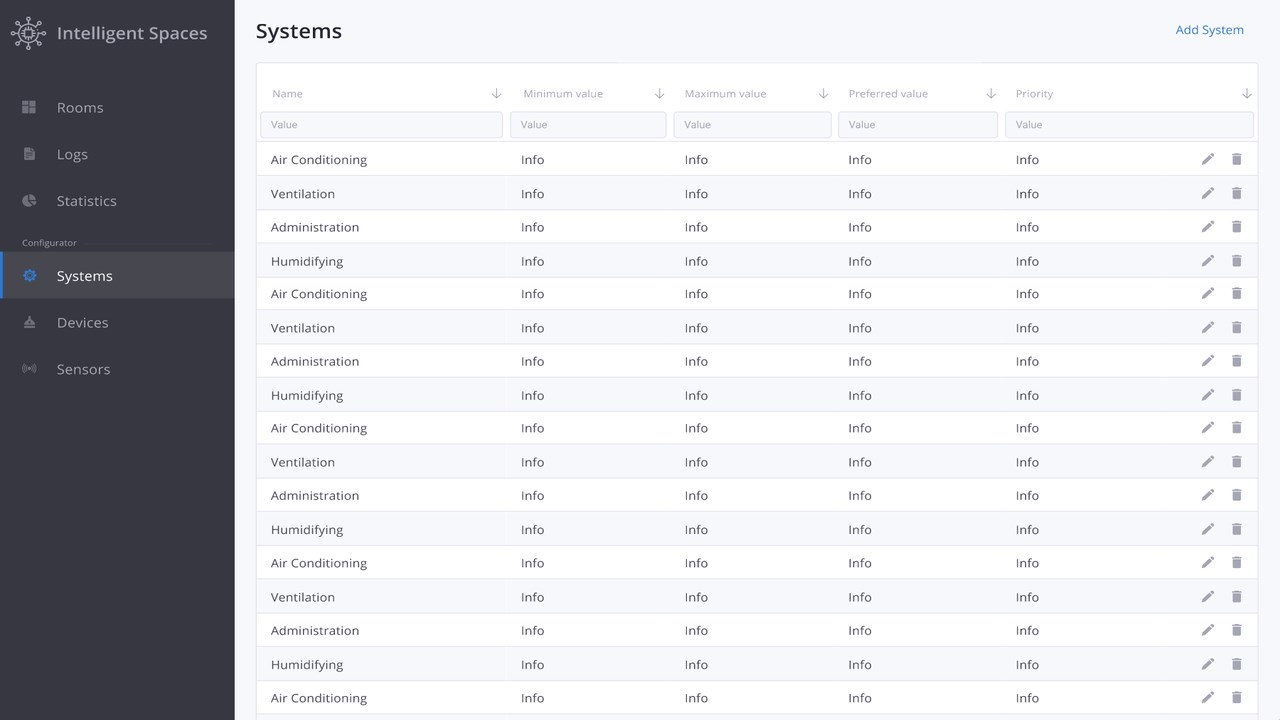Sort by Minimum value column arrow
Image resolution: width=1280 pixels, height=720 pixels.
tap(659, 94)
